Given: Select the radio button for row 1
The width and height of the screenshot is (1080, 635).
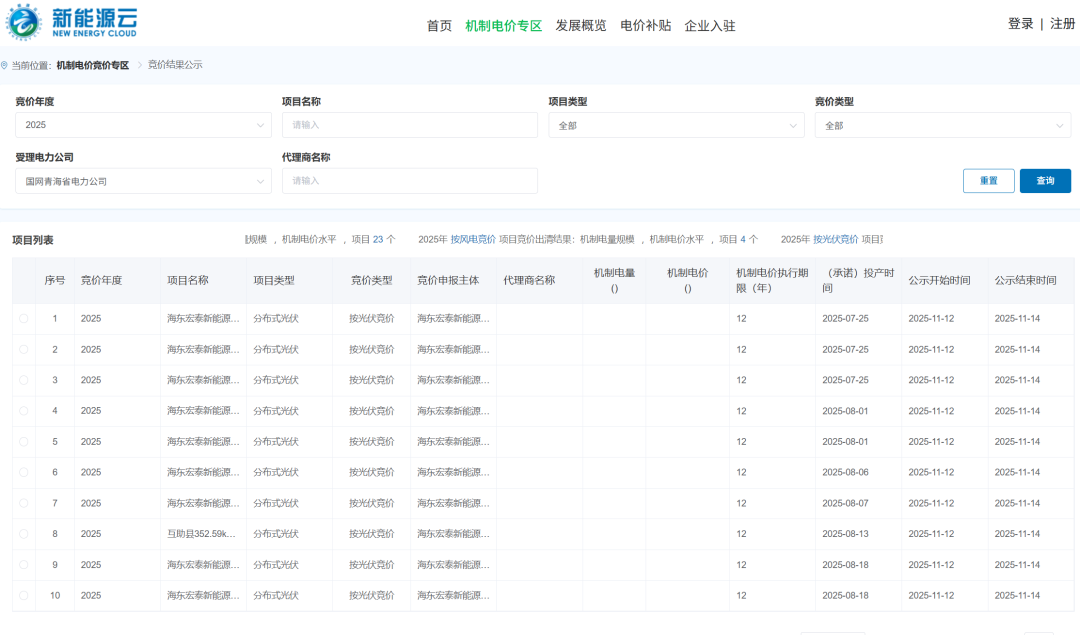Looking at the screenshot, I should pos(24,319).
